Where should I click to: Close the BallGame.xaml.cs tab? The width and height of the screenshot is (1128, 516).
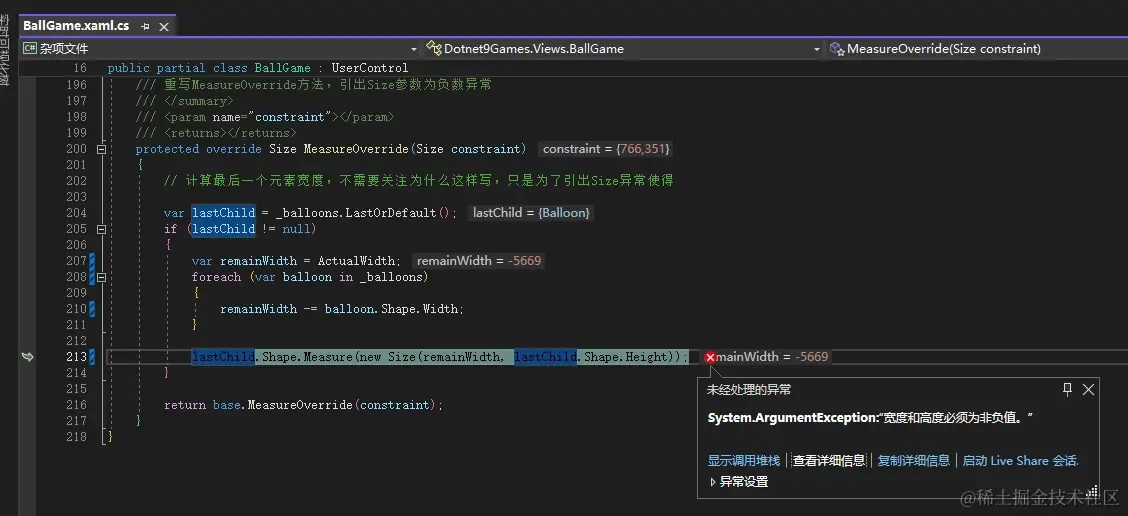(164, 27)
